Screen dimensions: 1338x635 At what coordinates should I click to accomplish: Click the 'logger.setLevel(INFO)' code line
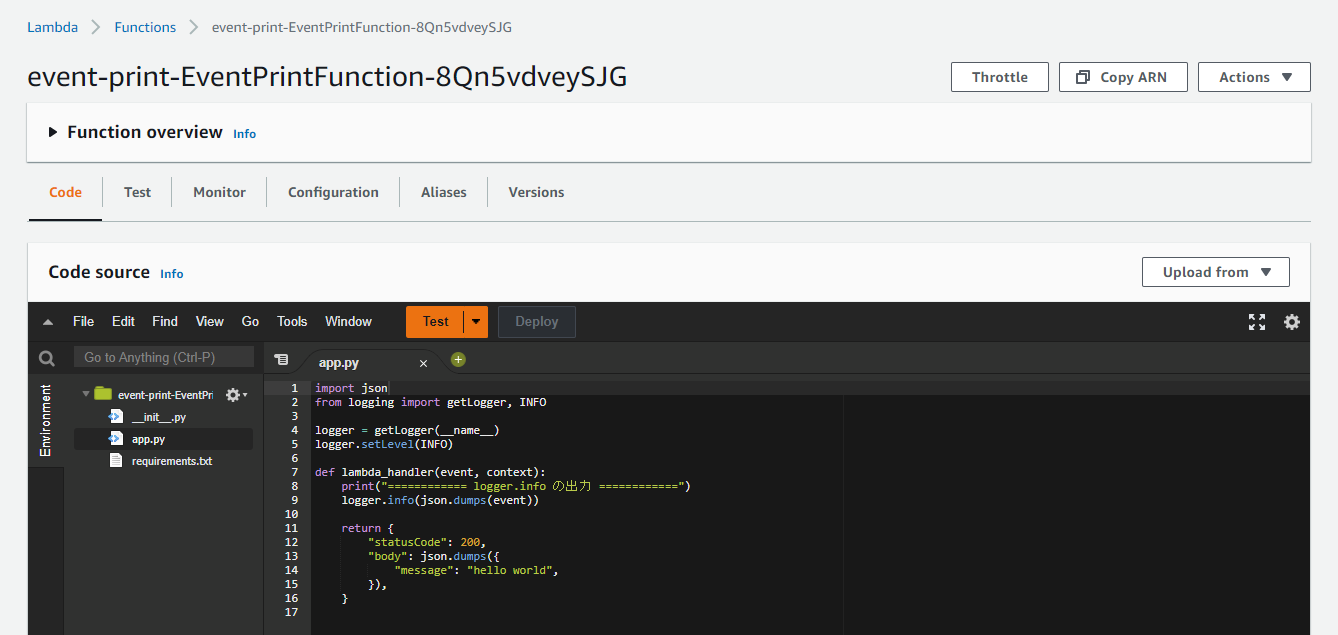384,444
